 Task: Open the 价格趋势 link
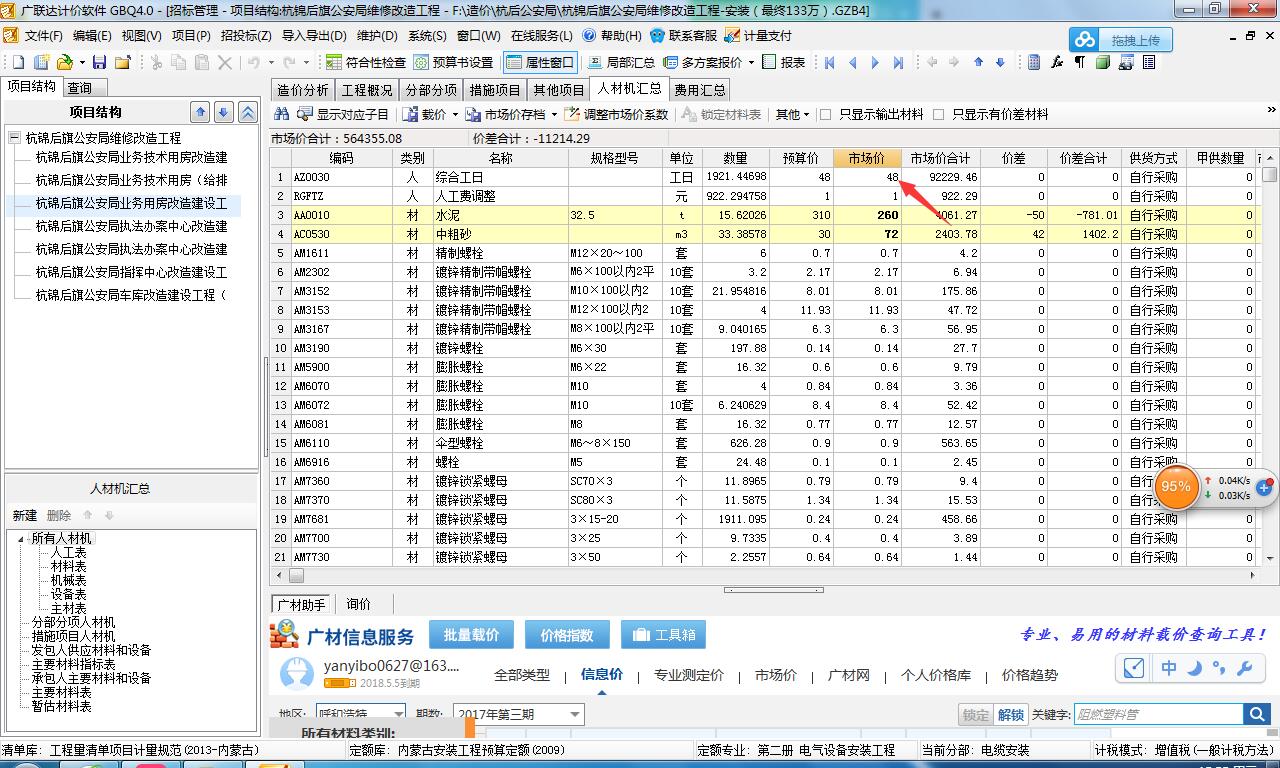[x=1030, y=675]
